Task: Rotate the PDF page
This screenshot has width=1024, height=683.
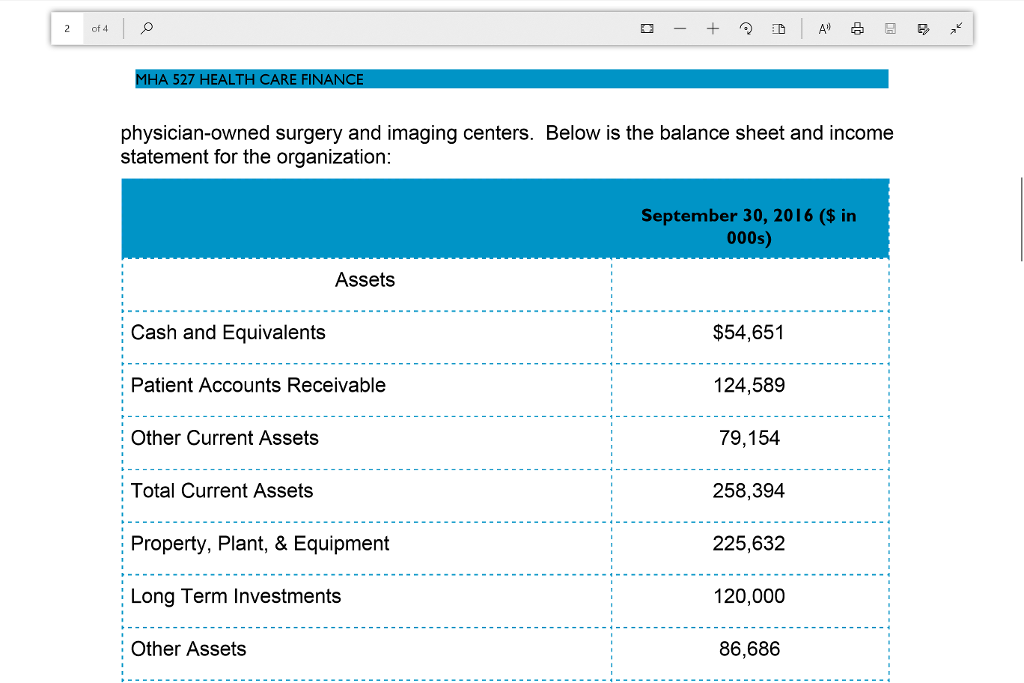Action: tap(746, 28)
